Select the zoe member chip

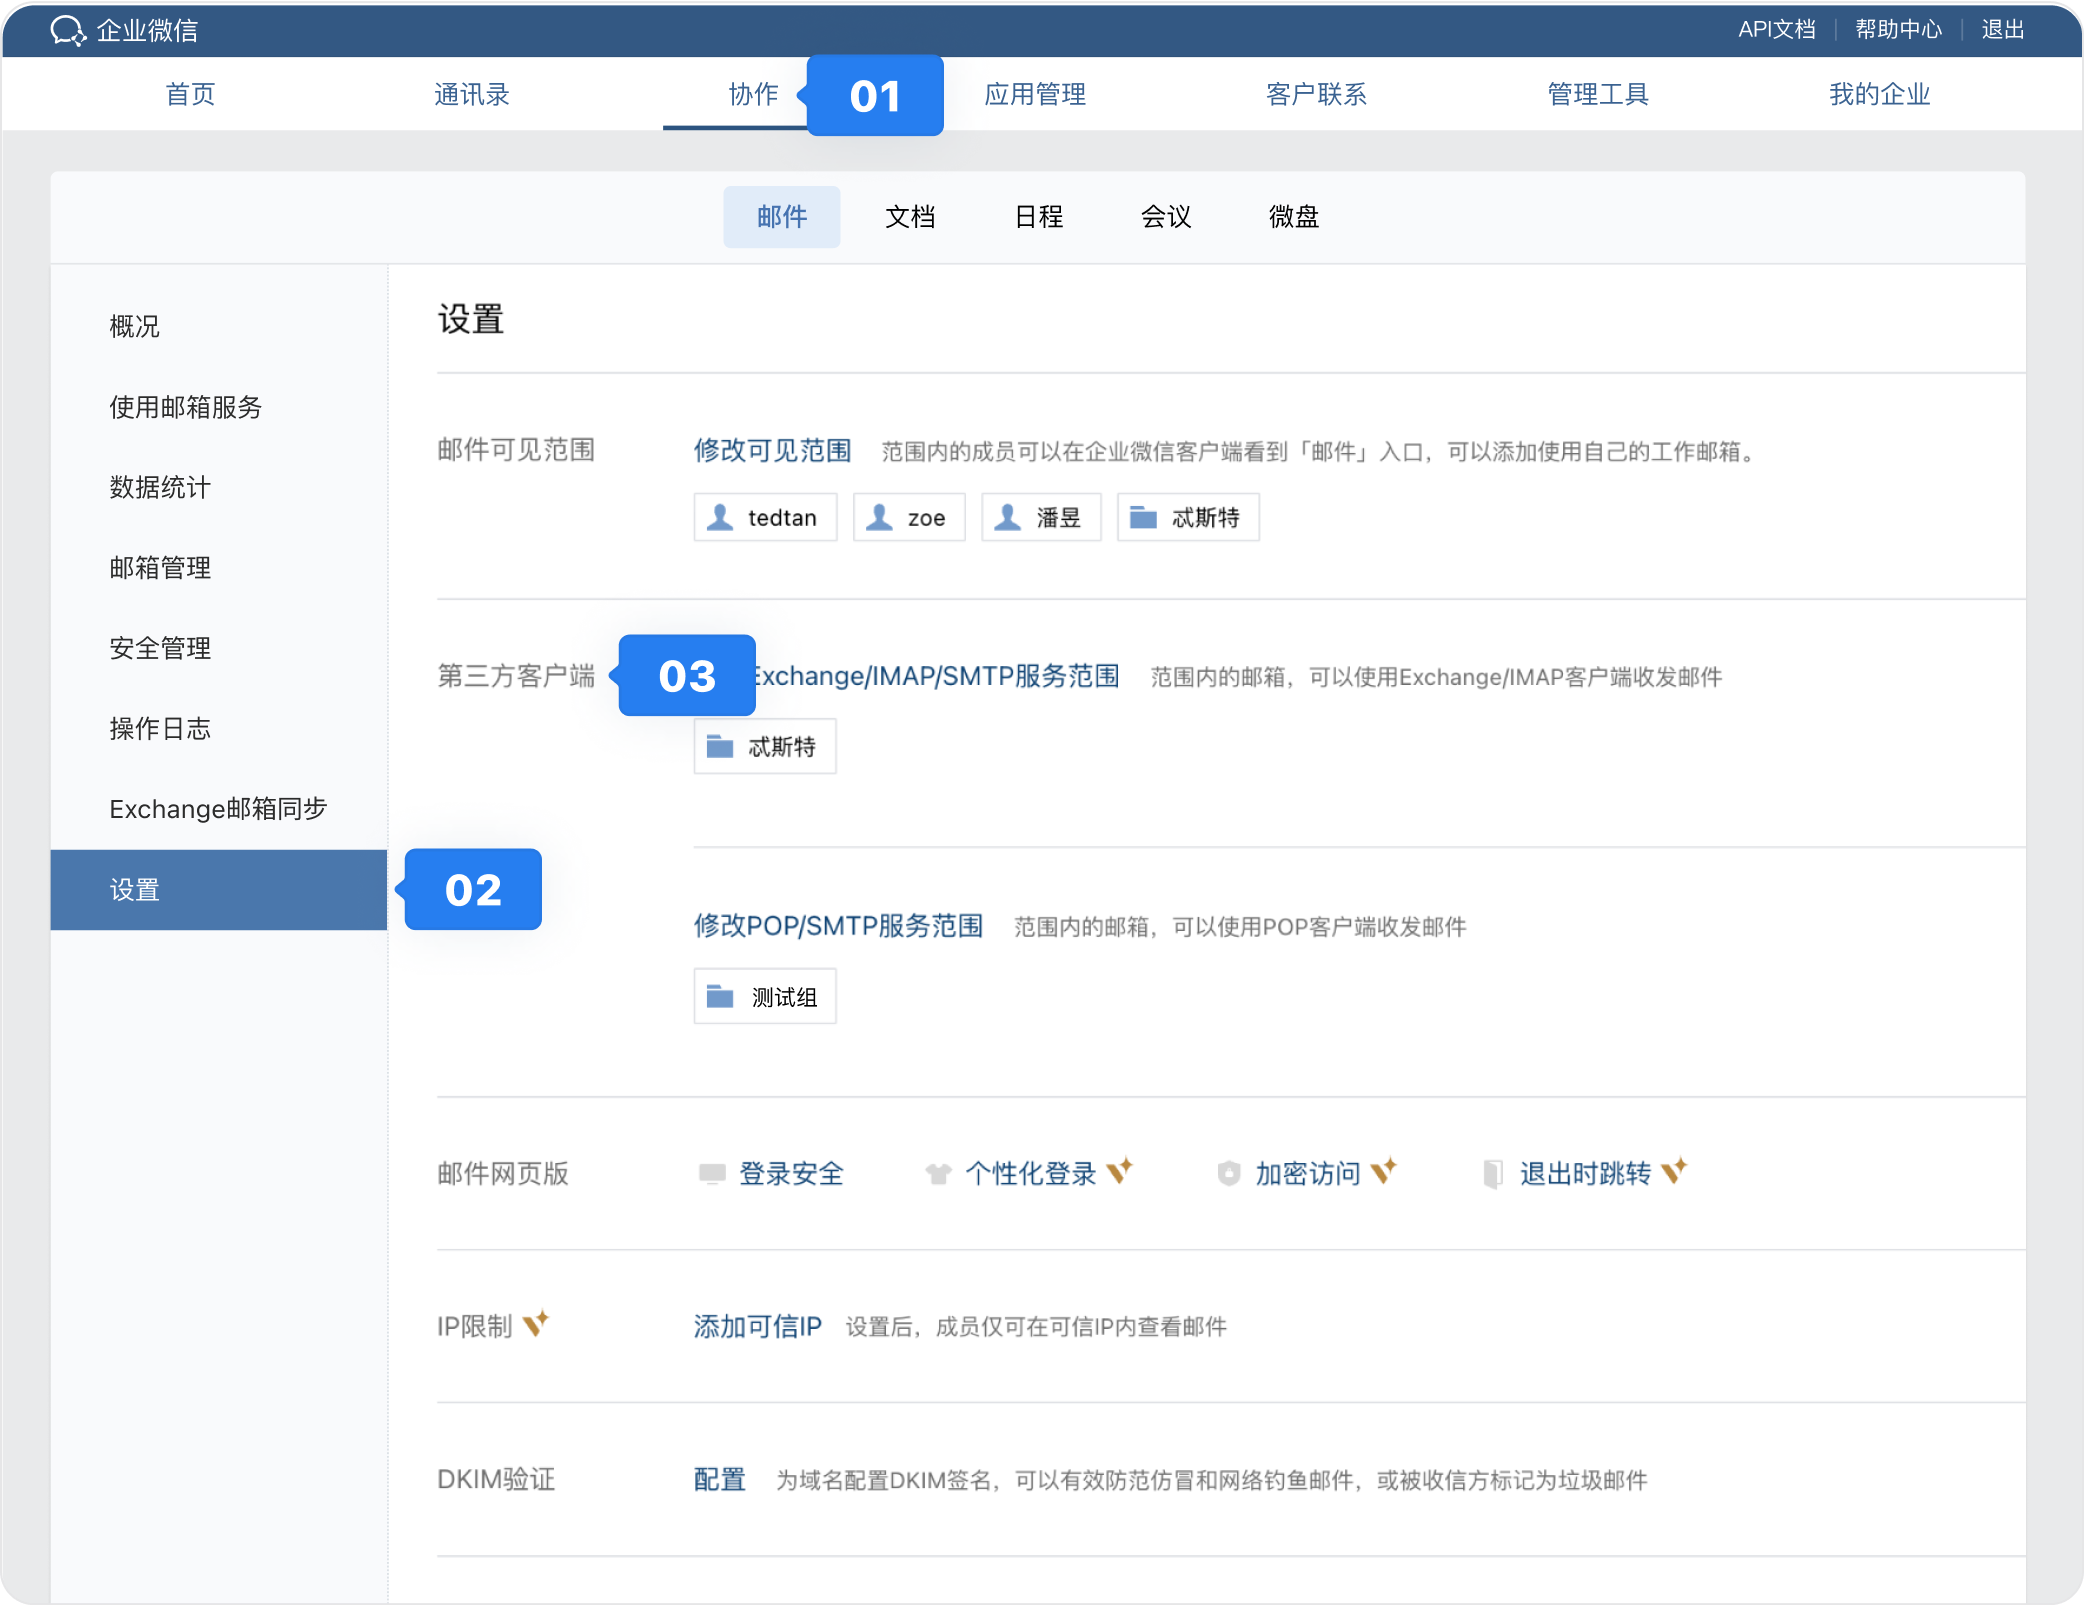click(x=908, y=517)
